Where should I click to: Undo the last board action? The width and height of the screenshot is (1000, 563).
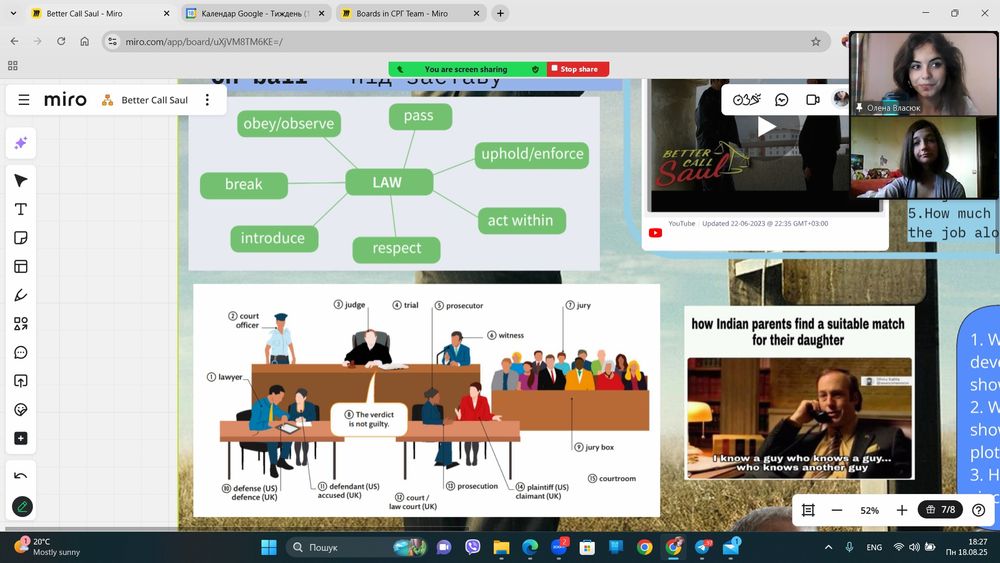(x=20, y=476)
